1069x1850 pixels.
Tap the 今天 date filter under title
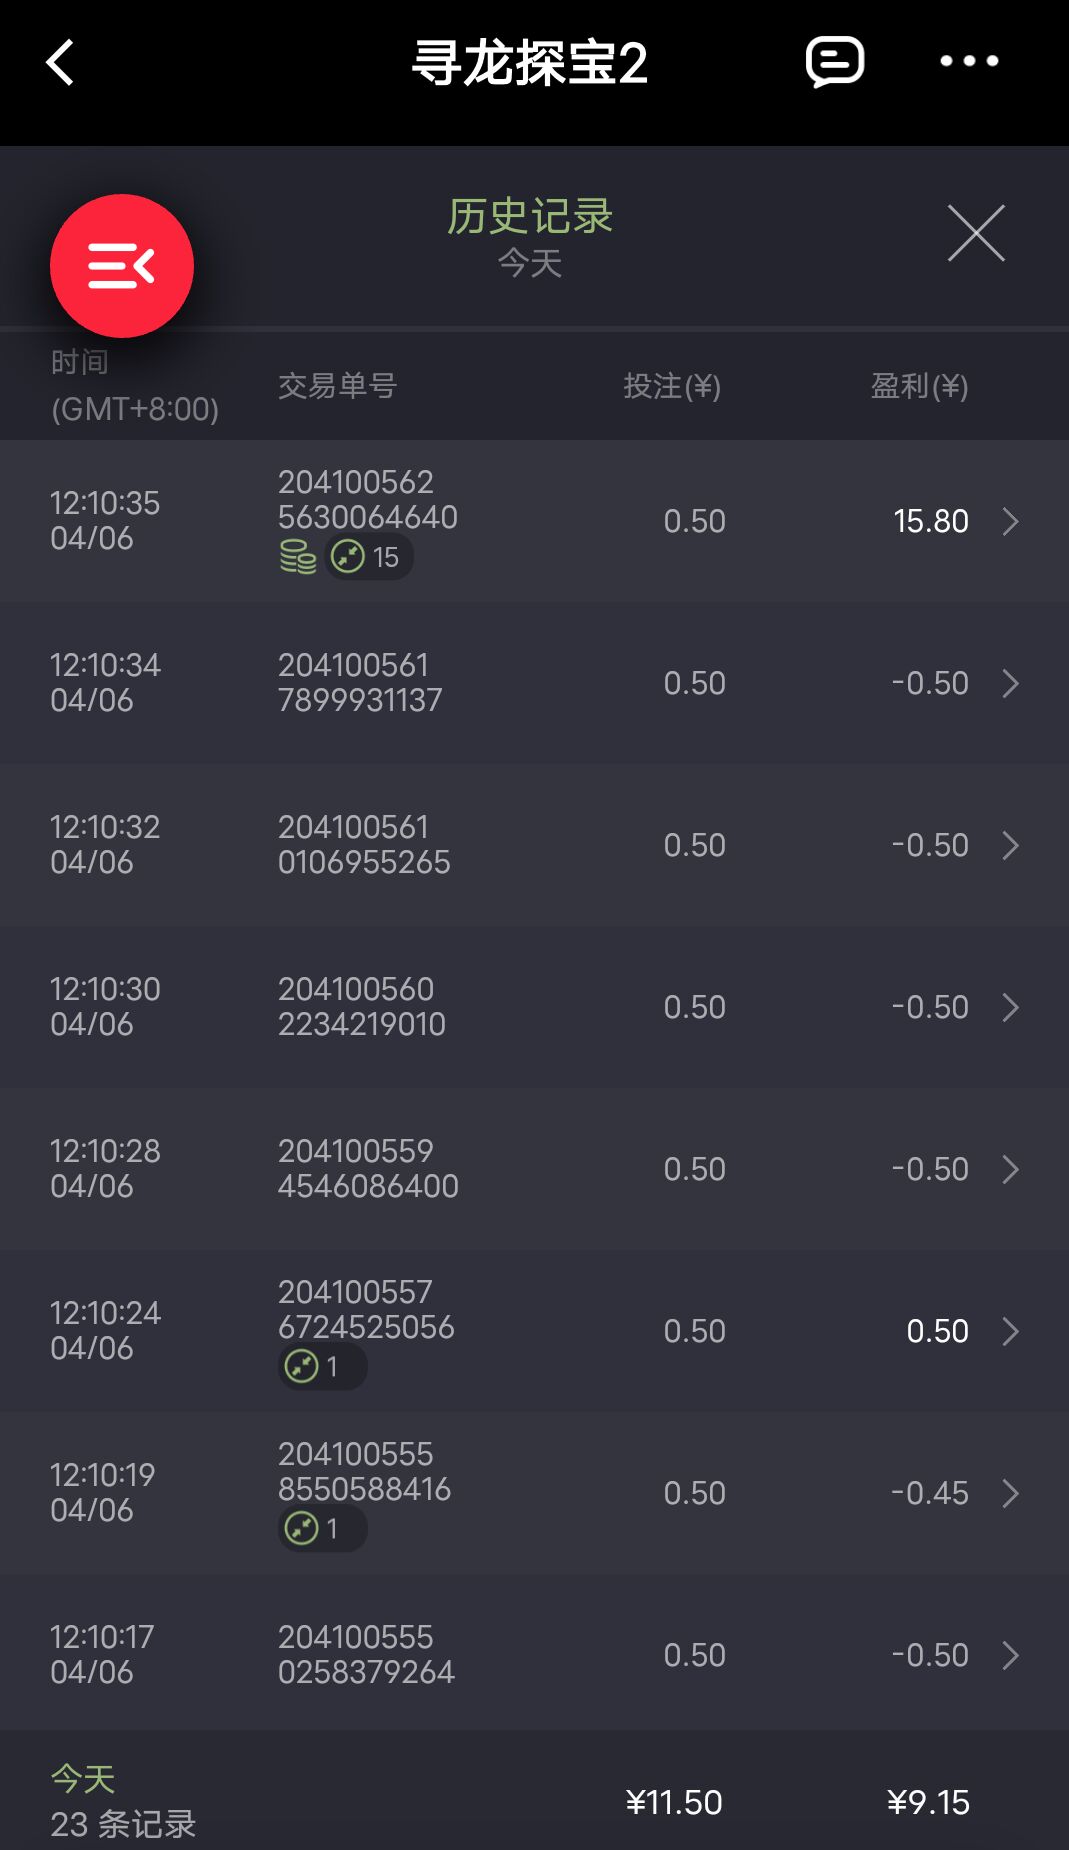(x=530, y=264)
